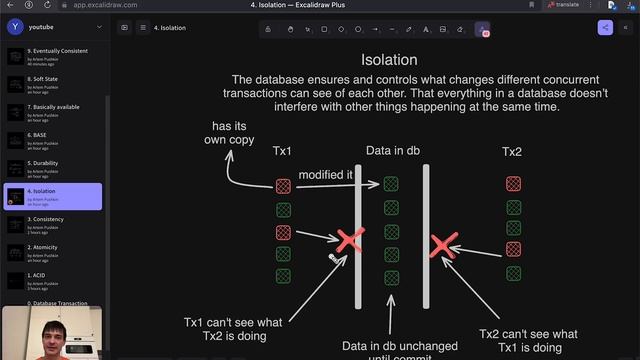Click the Tx2 column label
The width and height of the screenshot is (640, 360).
tap(512, 152)
